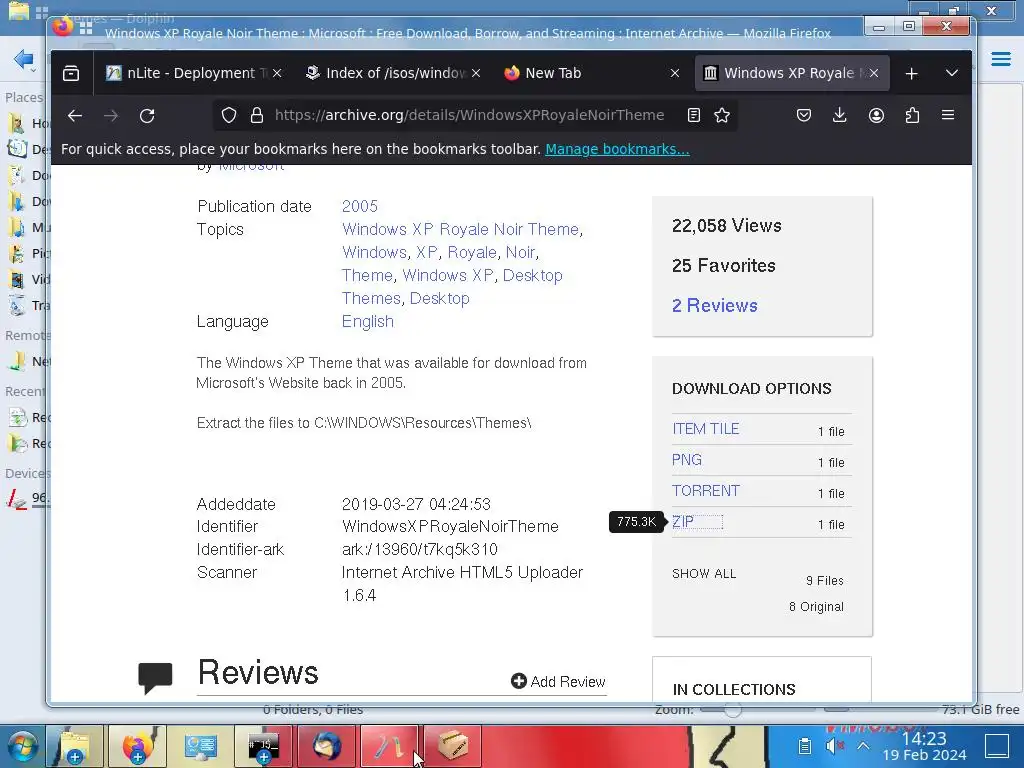Open the Dolphin file manager taskbar icon
The height and width of the screenshot is (768, 1024).
click(74, 746)
